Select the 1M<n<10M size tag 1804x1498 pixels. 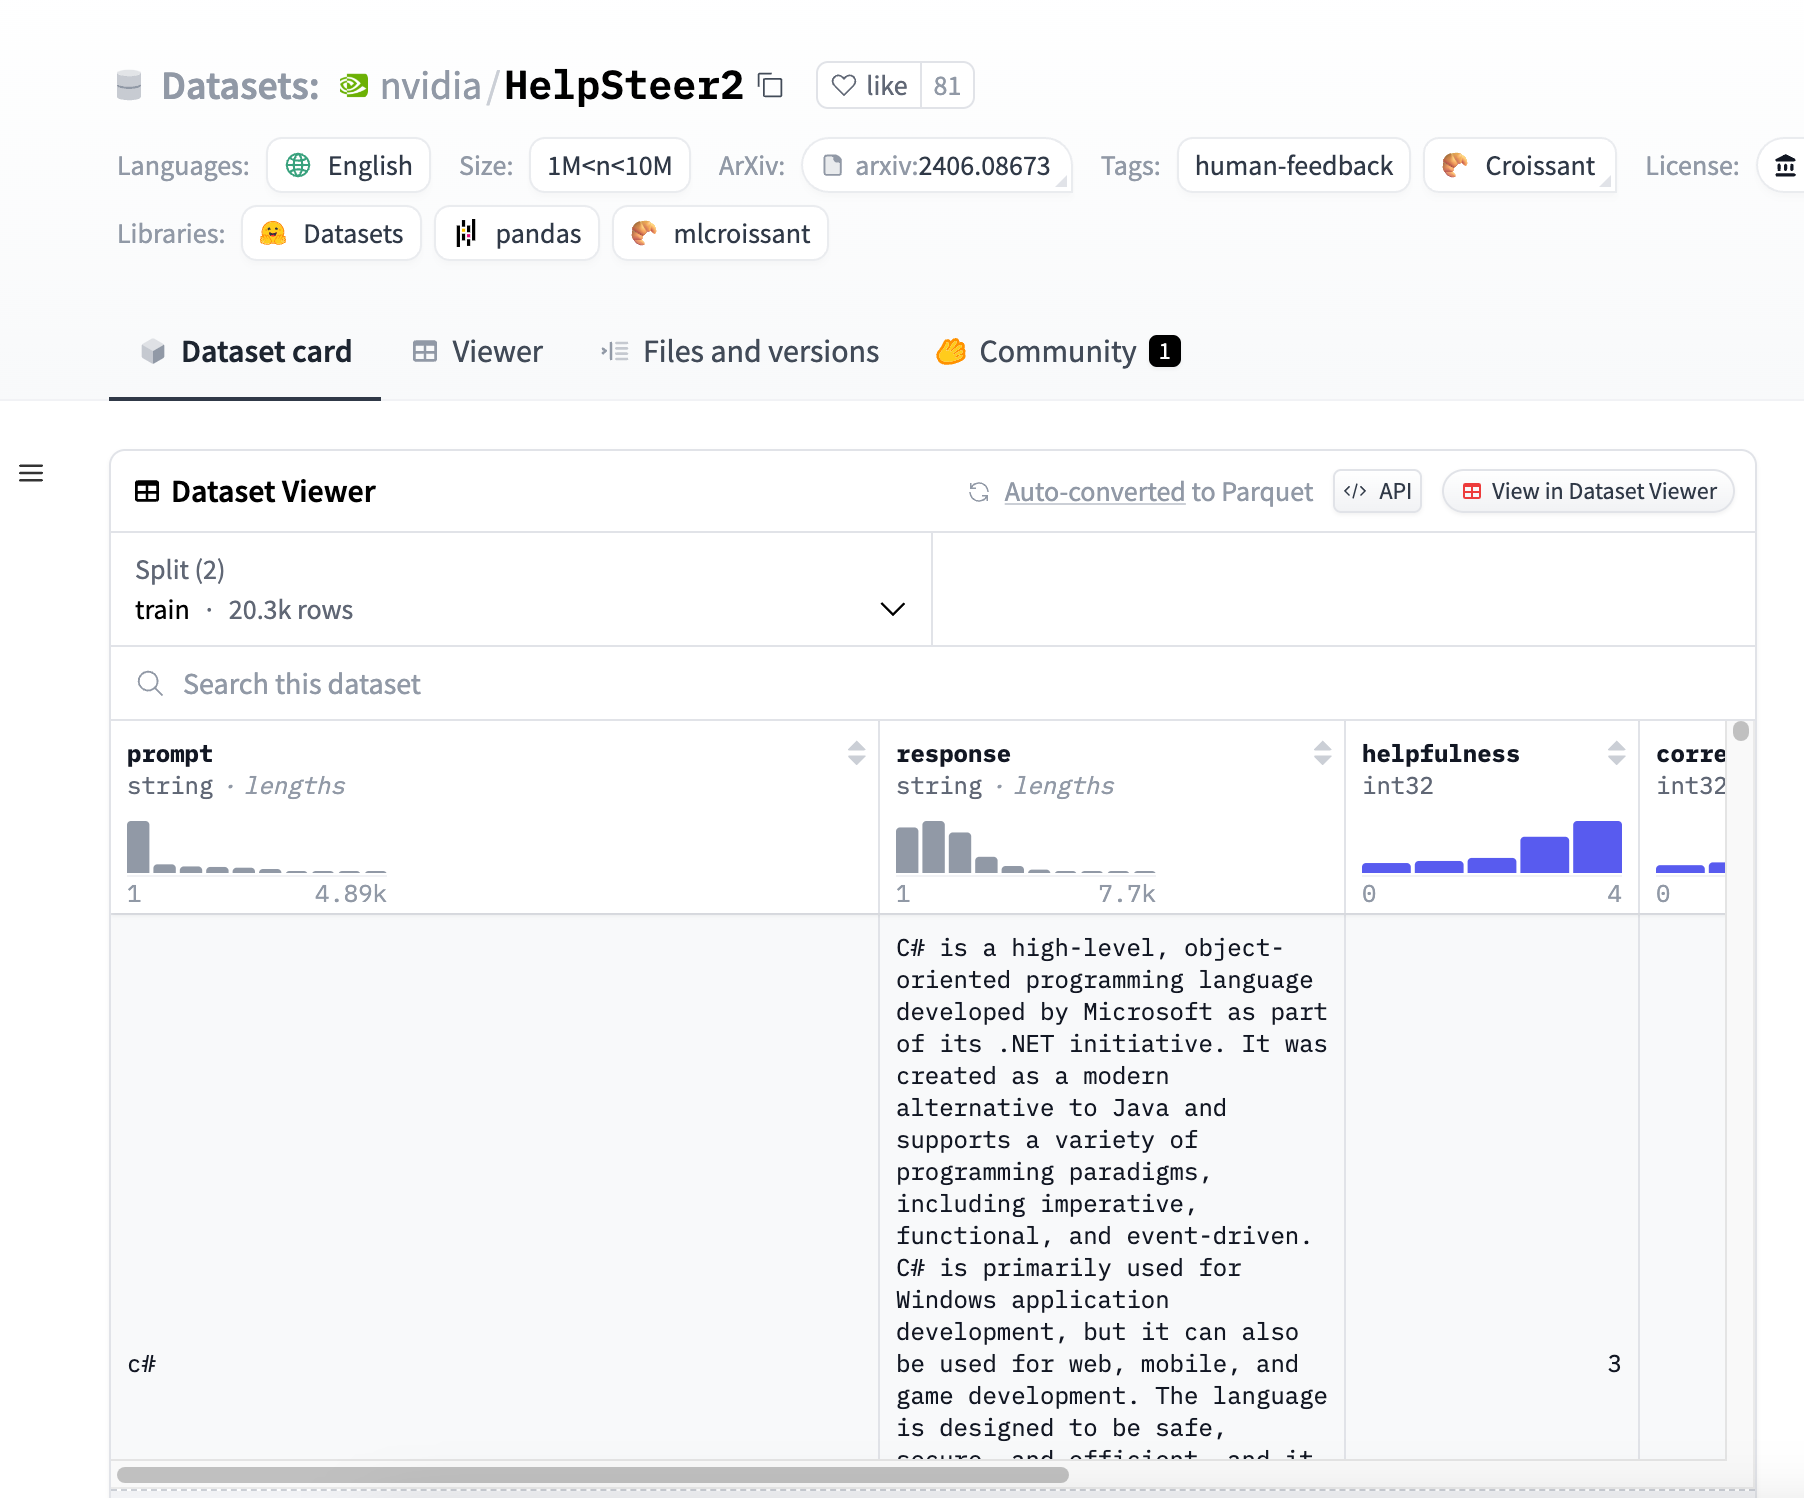pos(610,165)
